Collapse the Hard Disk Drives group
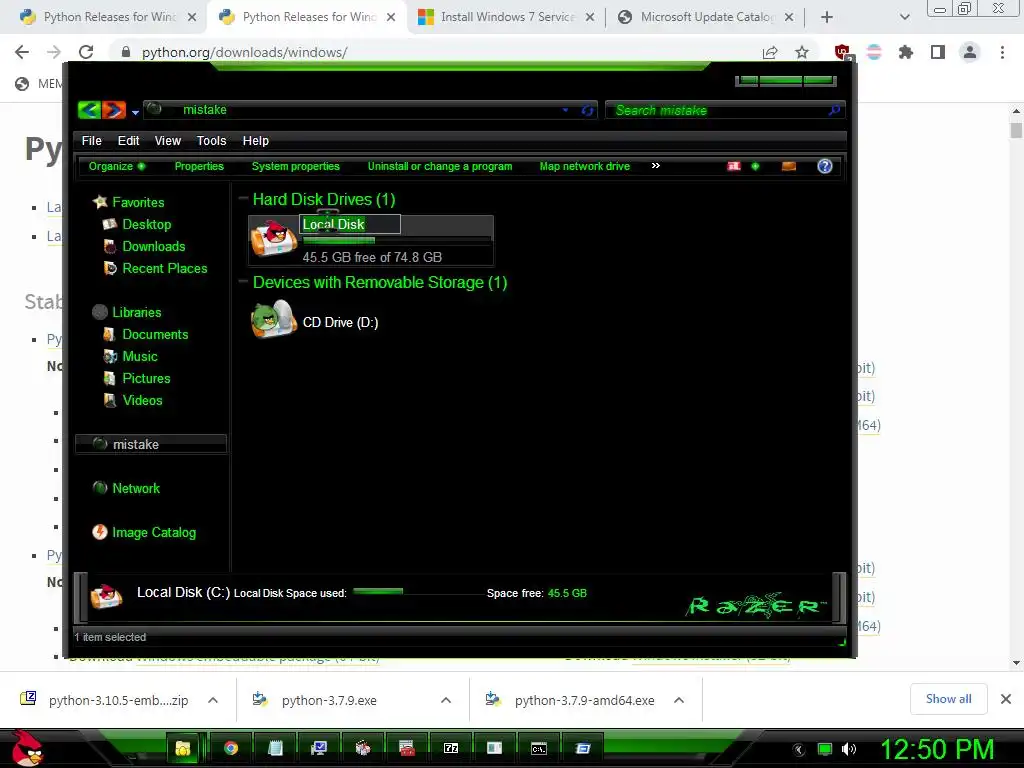The image size is (1024, 768). coord(244,198)
